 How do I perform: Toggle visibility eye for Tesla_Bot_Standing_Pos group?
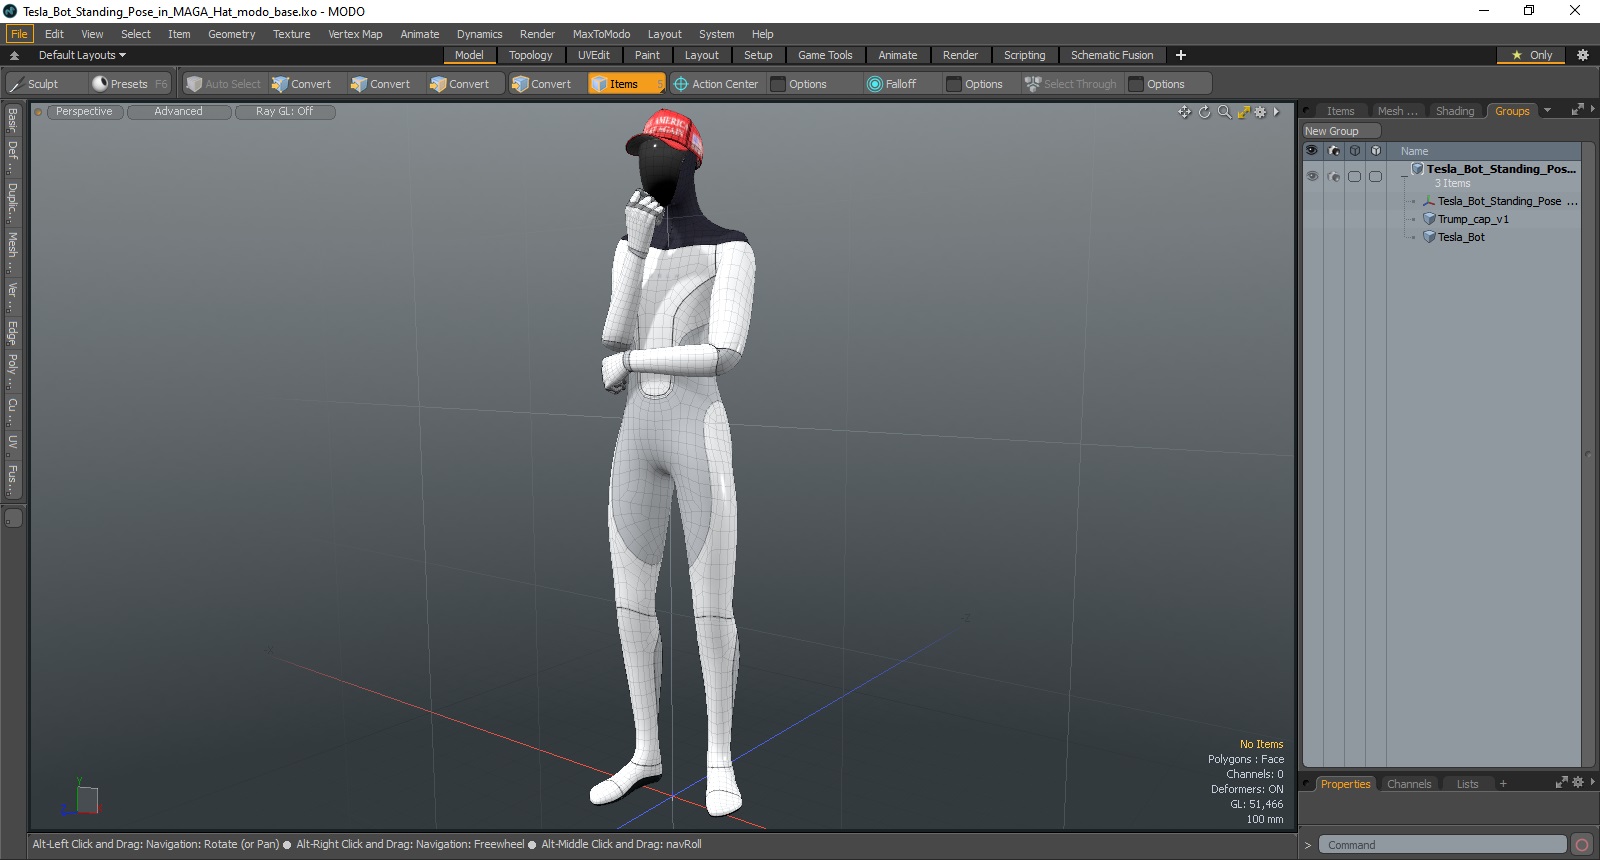pyautogui.click(x=1312, y=176)
